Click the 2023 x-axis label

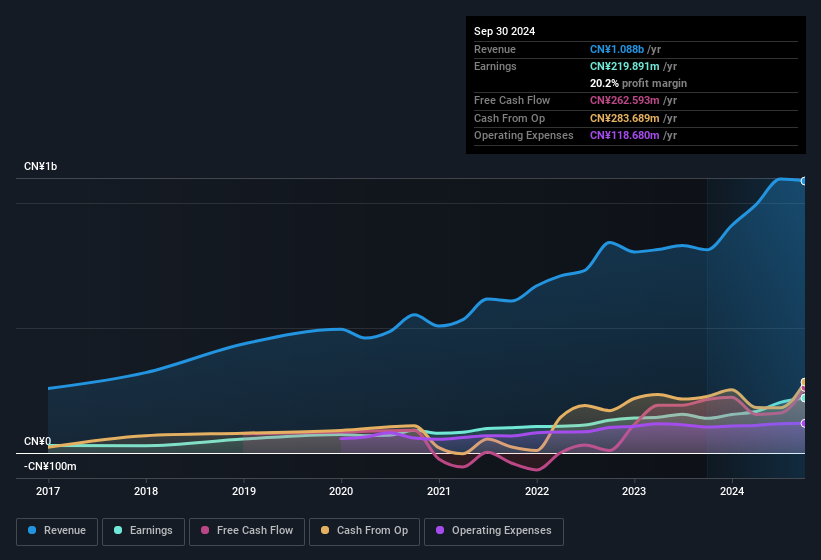tap(634, 491)
